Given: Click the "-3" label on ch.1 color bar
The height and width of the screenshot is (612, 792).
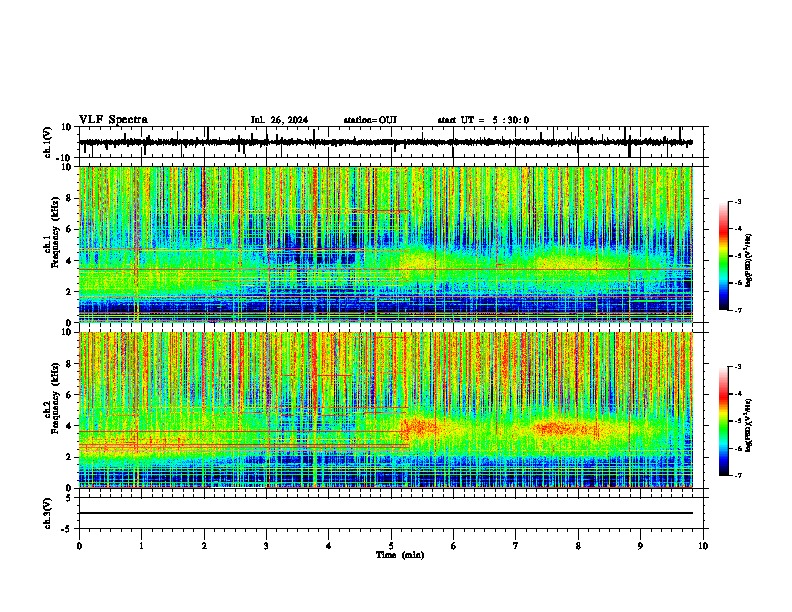Looking at the screenshot, I should pos(738,201).
